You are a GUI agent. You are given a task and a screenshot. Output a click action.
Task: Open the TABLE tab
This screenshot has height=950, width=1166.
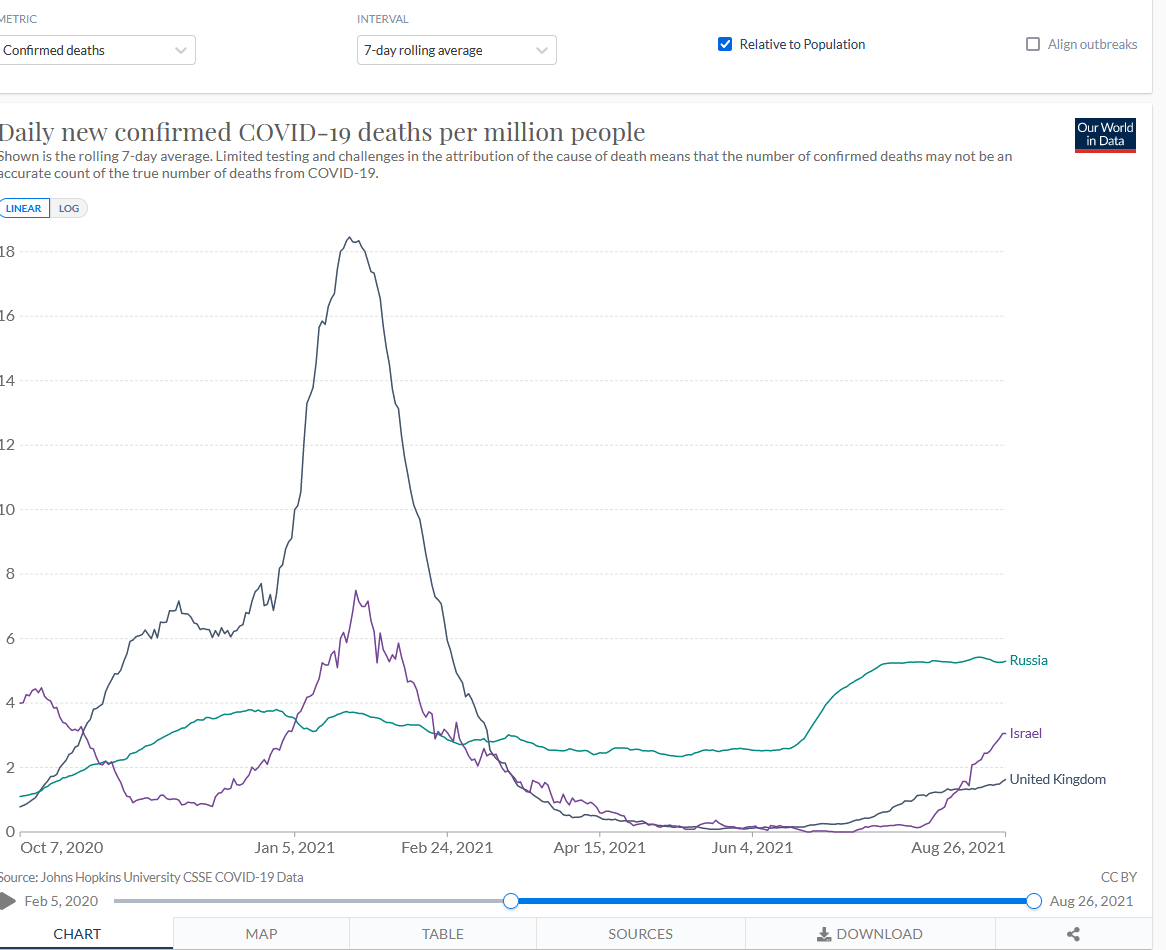(442, 934)
